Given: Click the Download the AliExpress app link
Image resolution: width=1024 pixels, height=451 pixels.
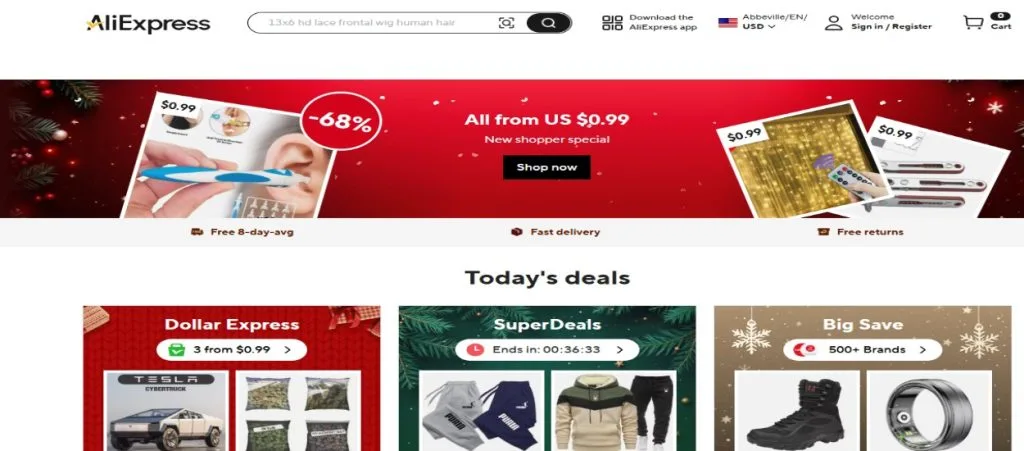Looking at the screenshot, I should point(663,22).
